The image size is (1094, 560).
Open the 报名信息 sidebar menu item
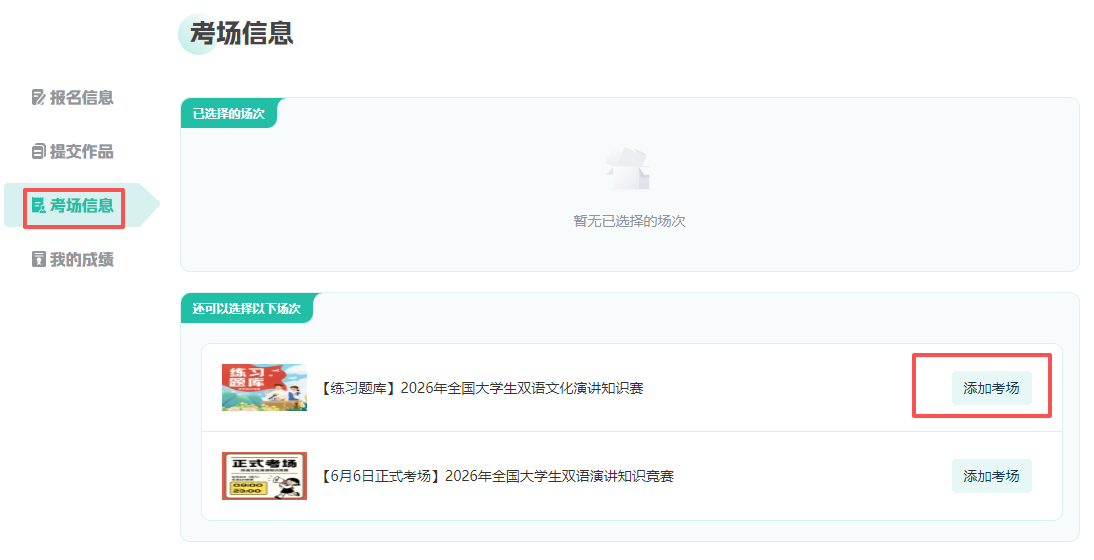(73, 98)
